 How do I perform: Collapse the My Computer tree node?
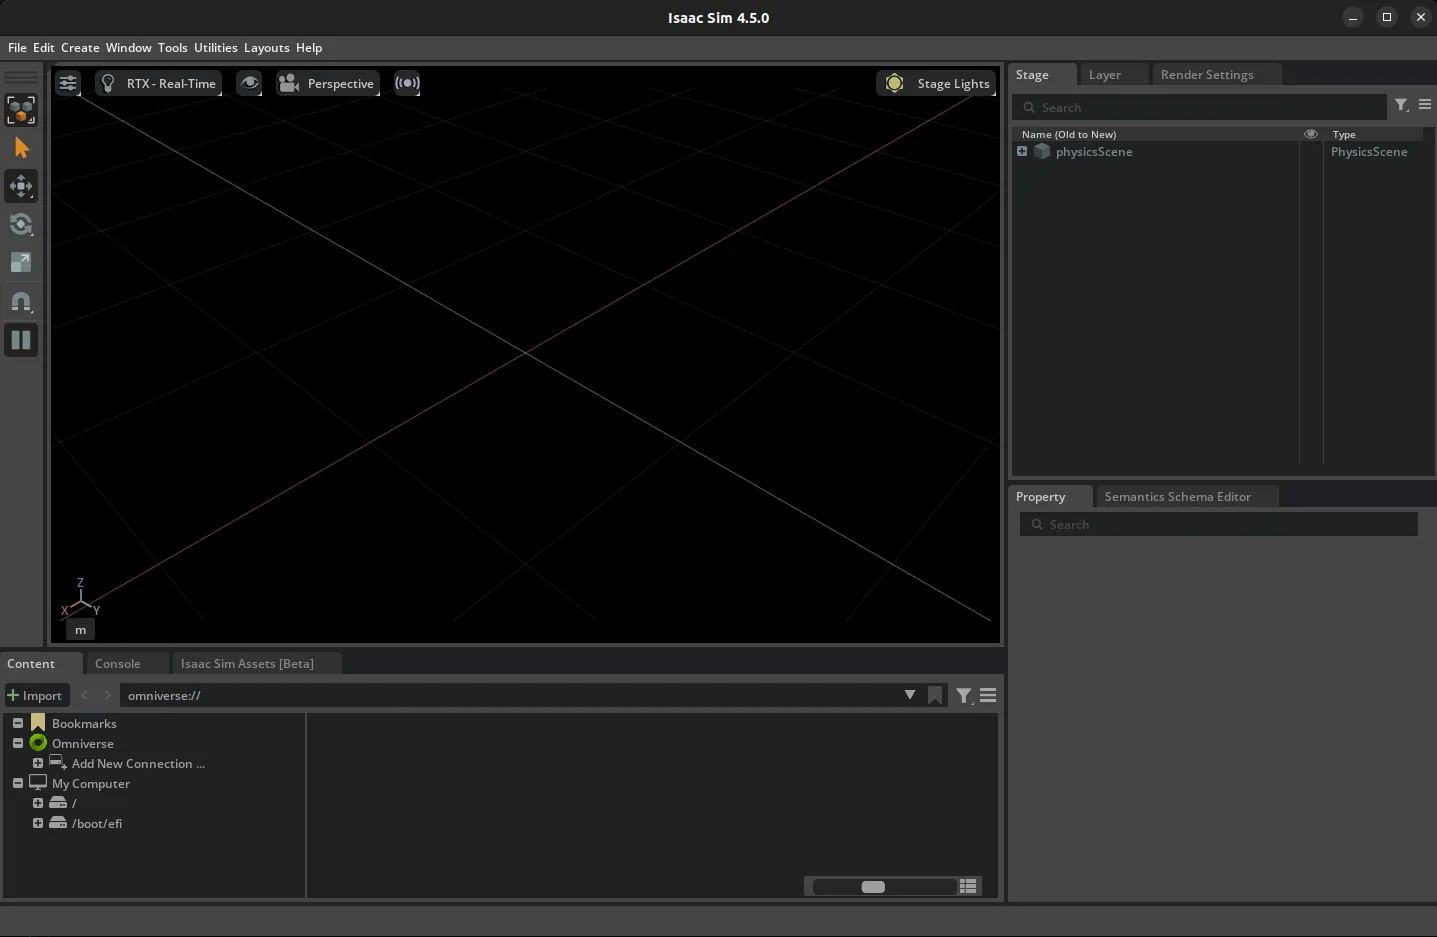(x=18, y=783)
